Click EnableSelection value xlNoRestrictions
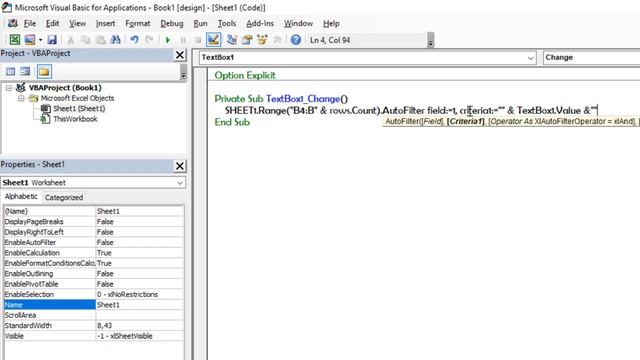 pyautogui.click(x=139, y=294)
